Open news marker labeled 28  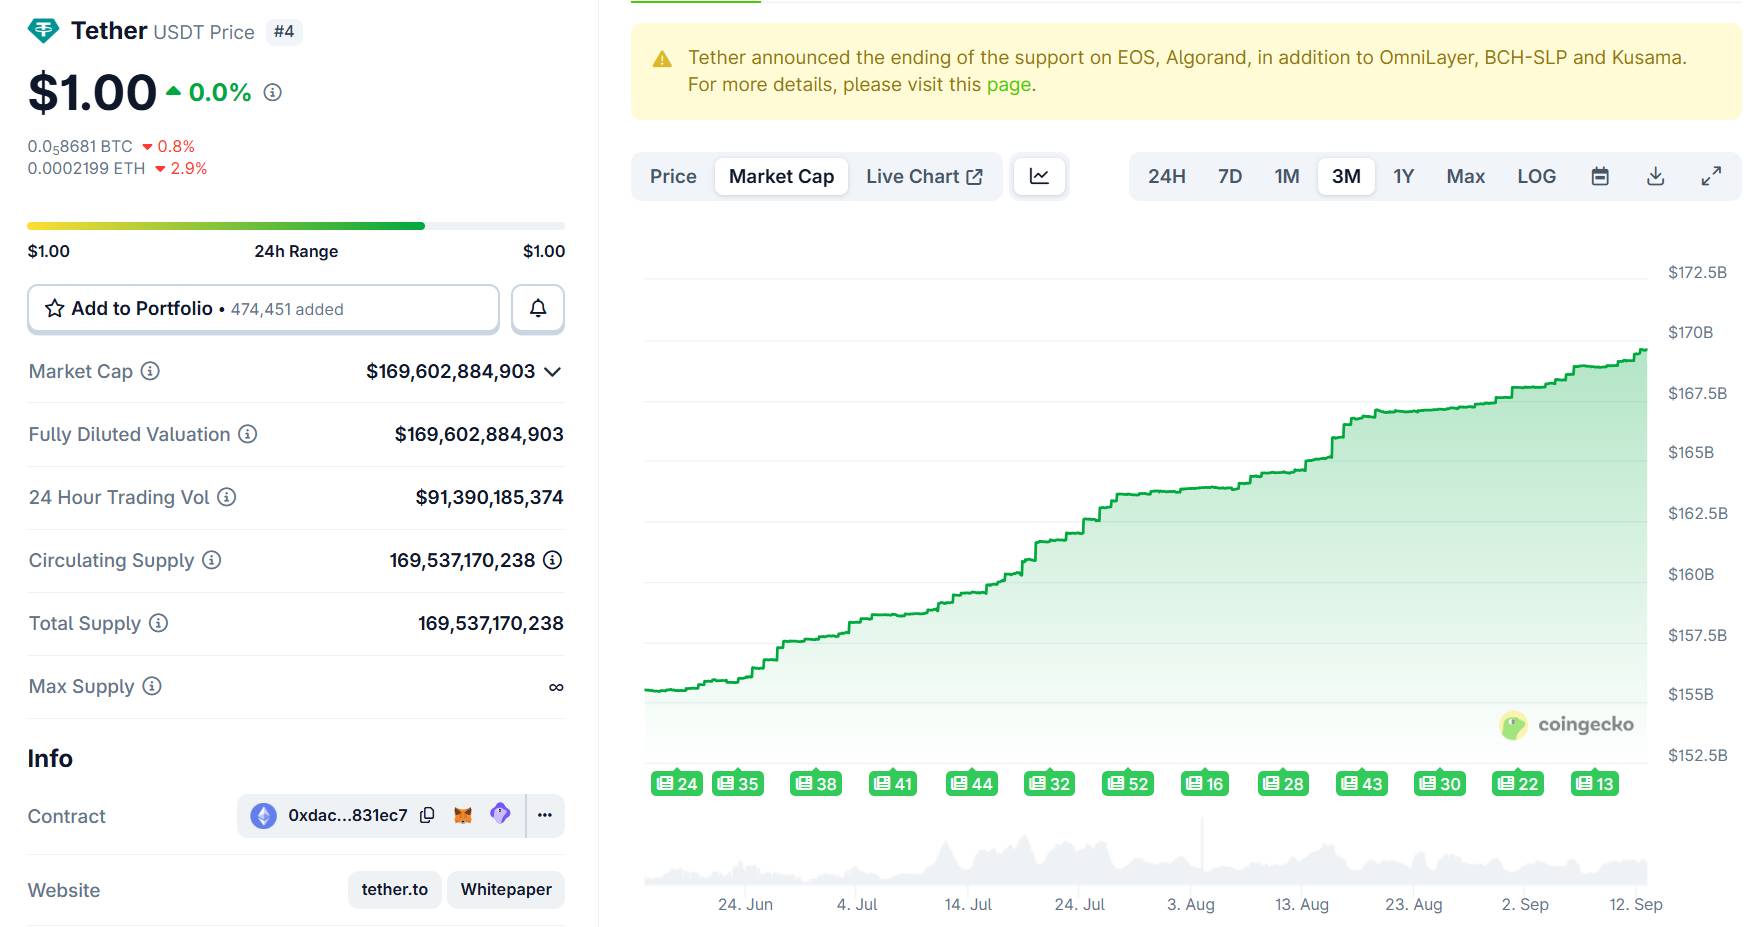(x=1283, y=784)
